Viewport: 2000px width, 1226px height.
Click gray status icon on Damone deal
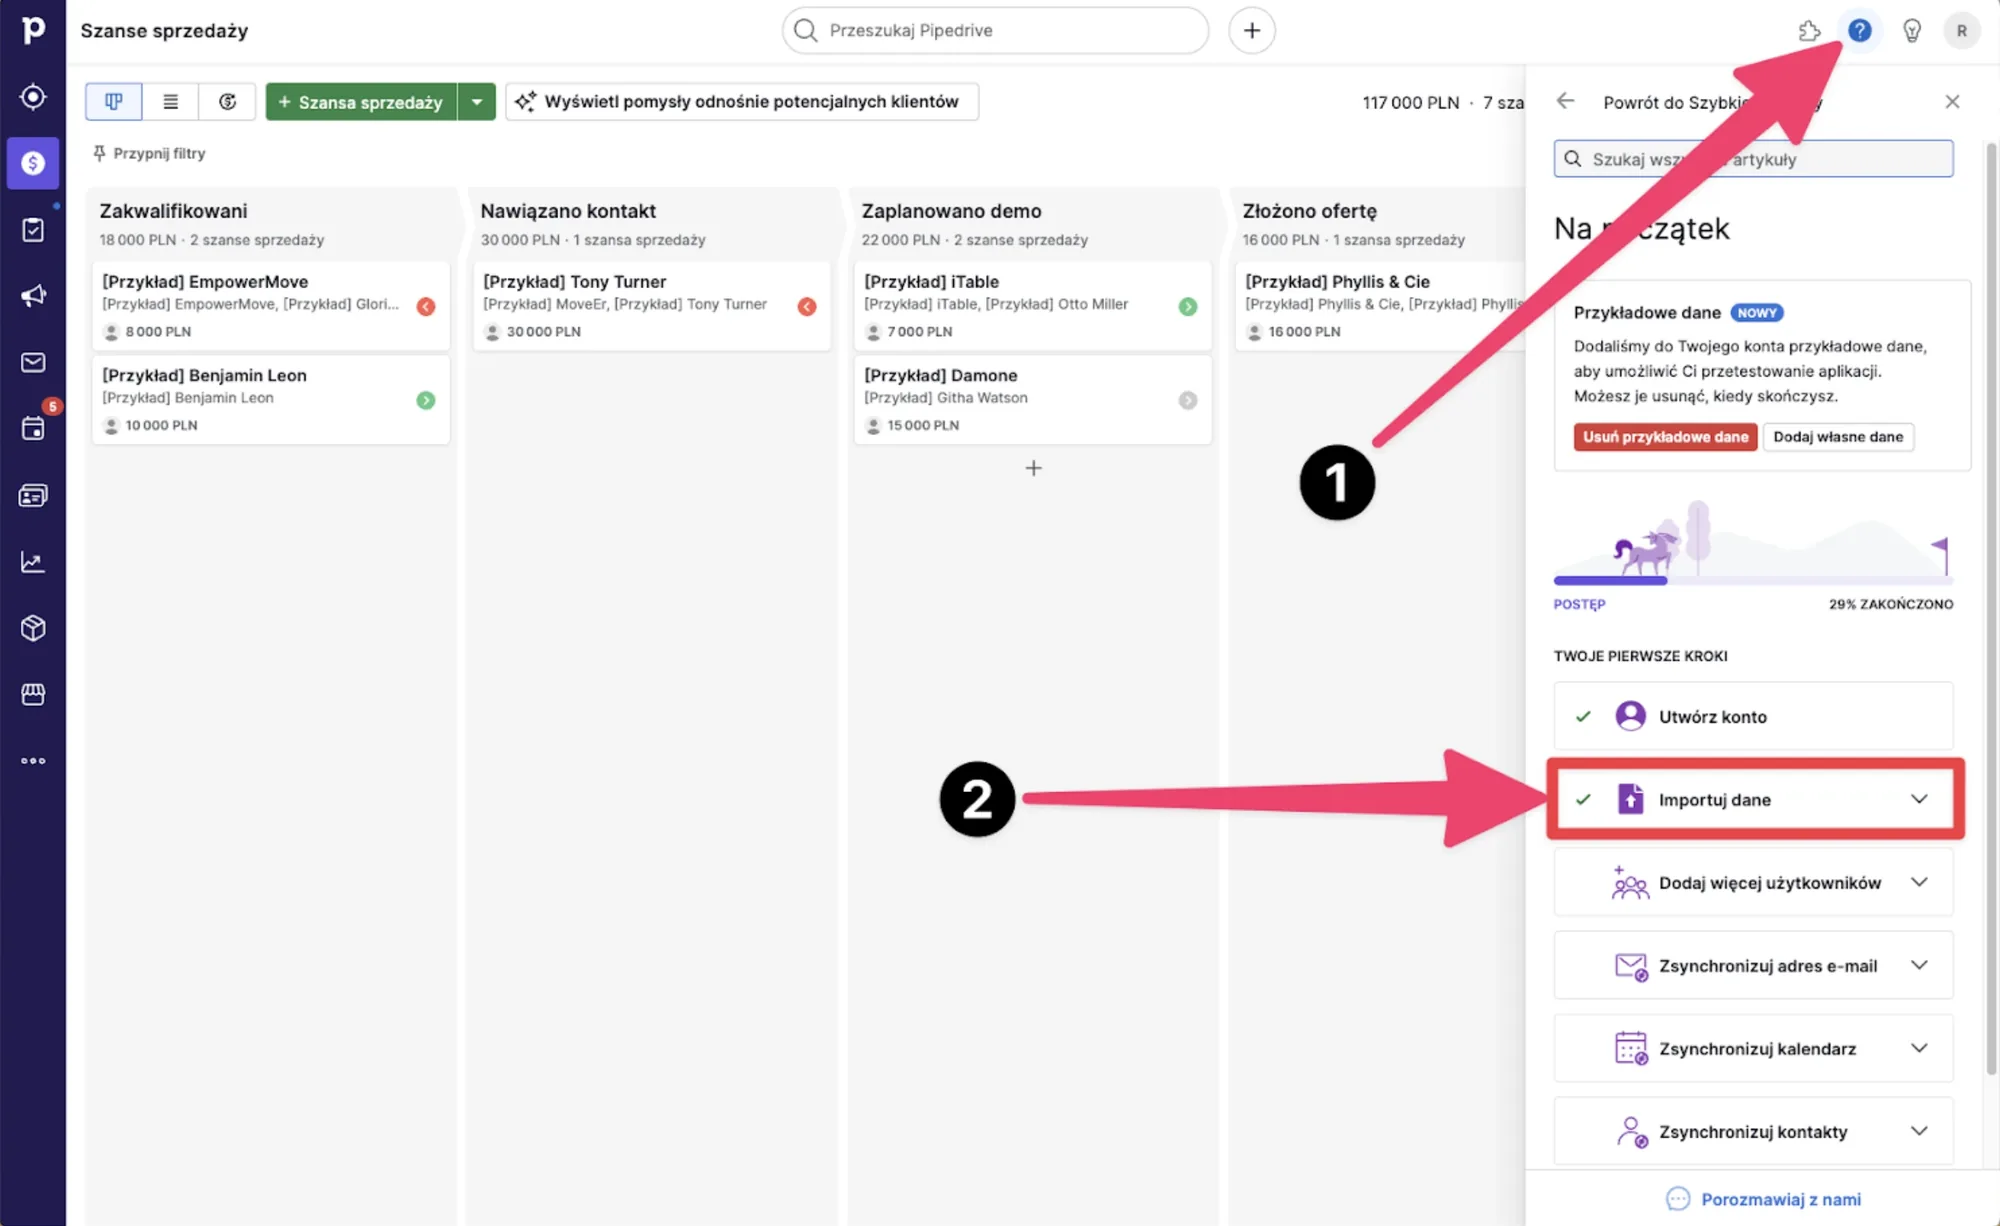click(1188, 400)
